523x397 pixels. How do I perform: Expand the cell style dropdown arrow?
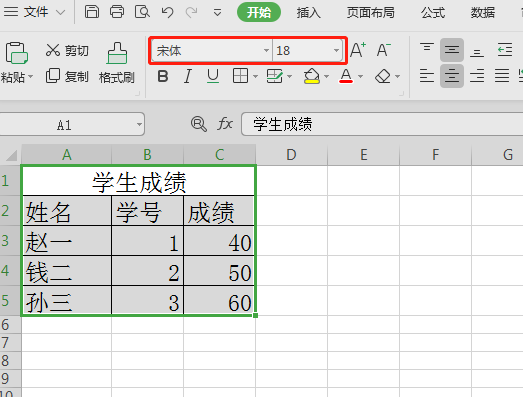[x=290, y=77]
